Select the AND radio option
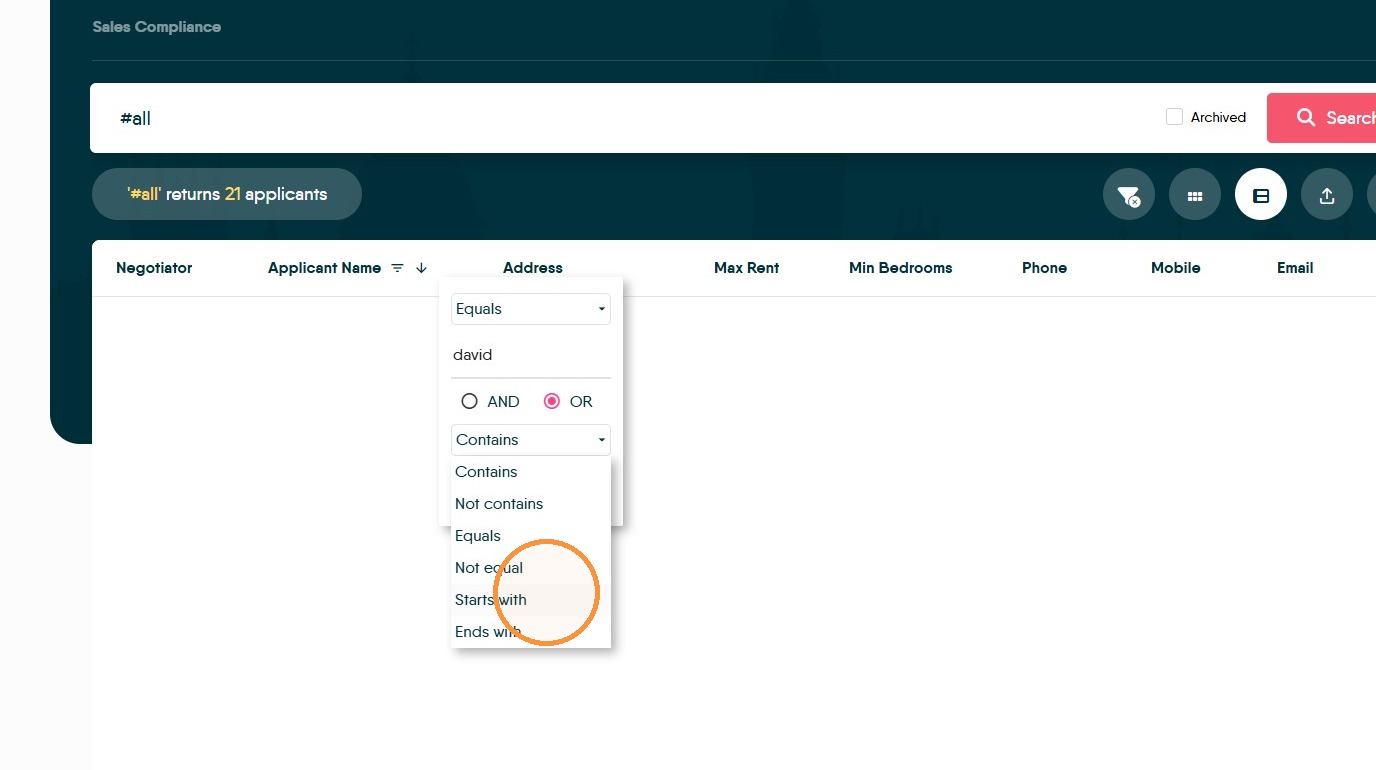Screen dimensions: 1376x770 tap(469, 401)
